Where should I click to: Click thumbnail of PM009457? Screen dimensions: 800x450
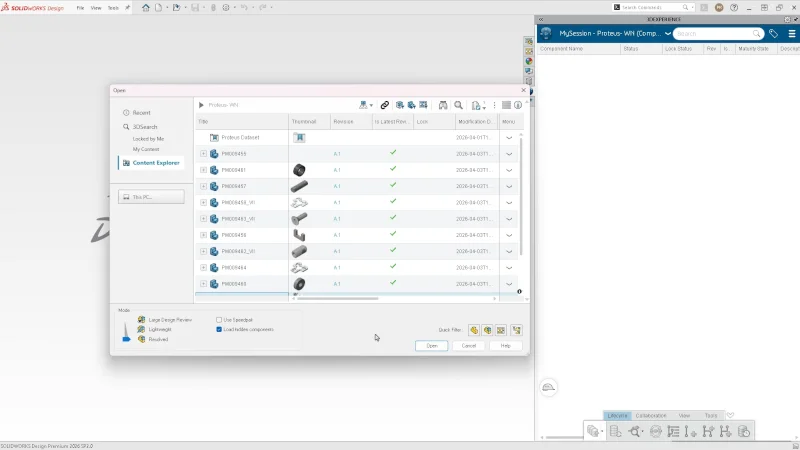coord(299,186)
